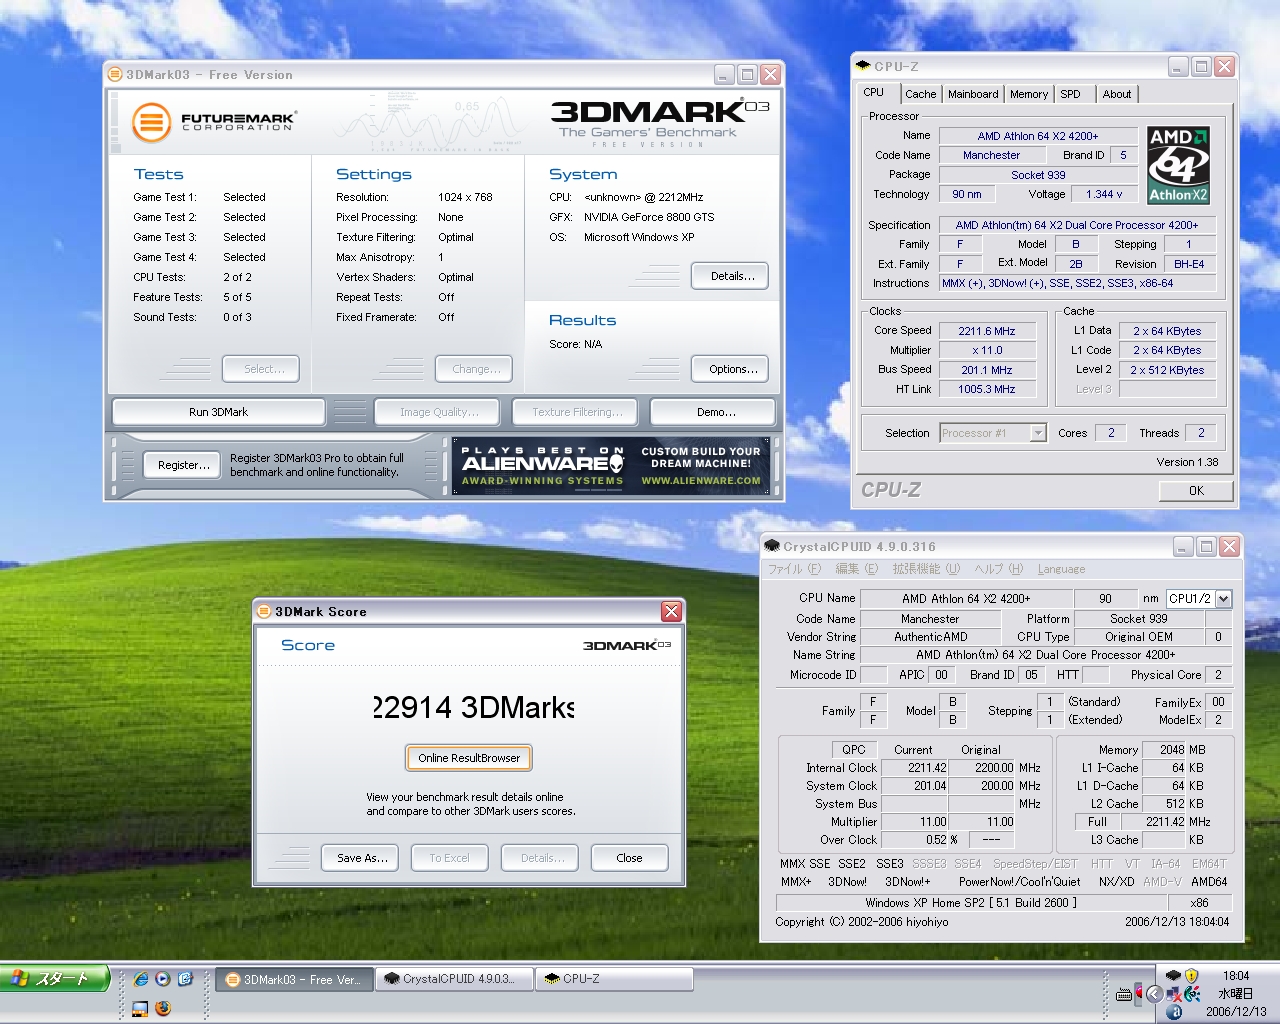Switch to CPU-Z via its taskbar button
Screen dimensions: 1280x1024
(613, 979)
